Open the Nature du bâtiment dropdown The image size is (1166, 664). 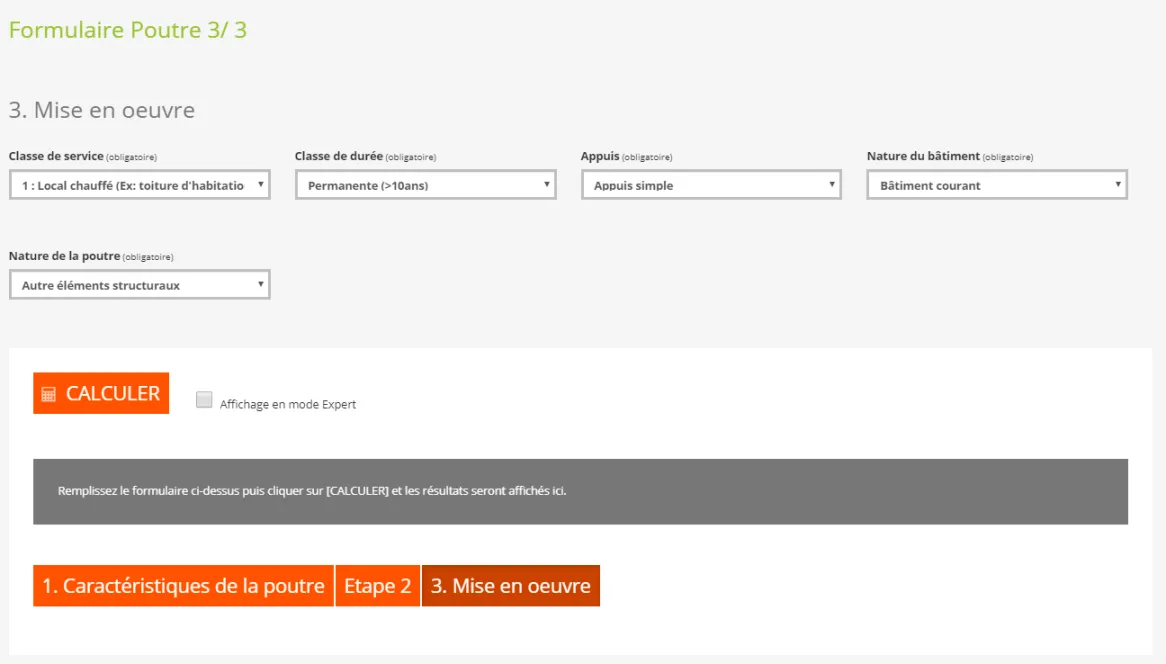997,185
